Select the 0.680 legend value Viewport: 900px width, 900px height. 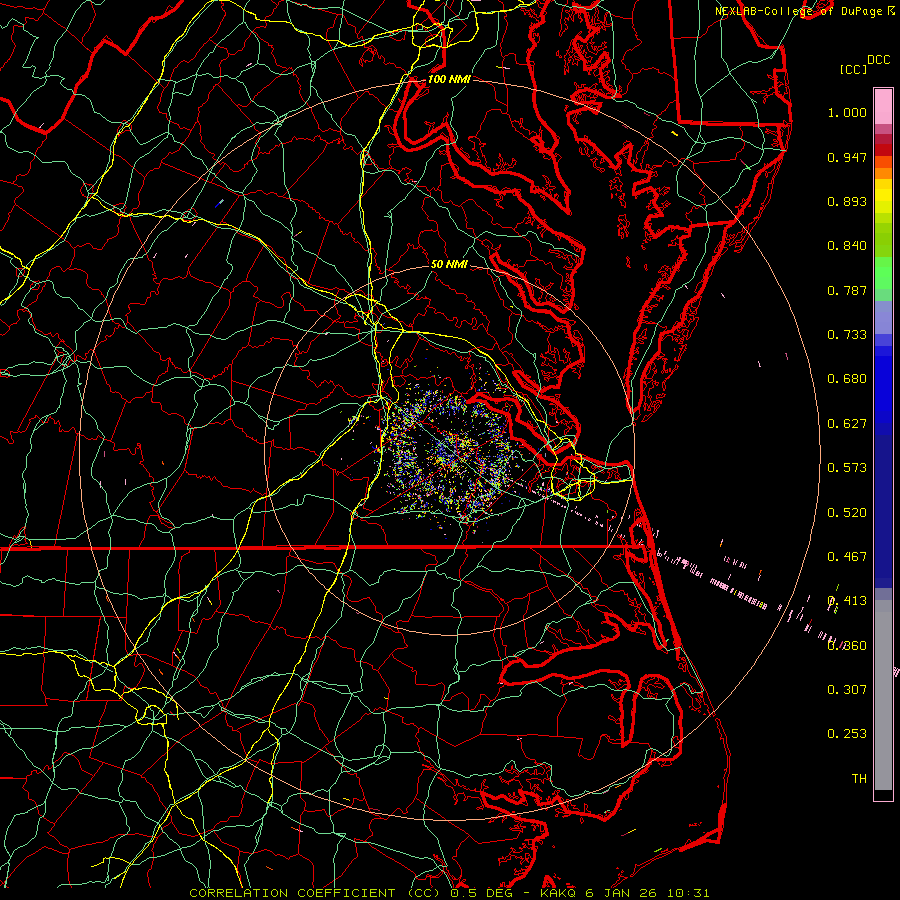click(847, 379)
